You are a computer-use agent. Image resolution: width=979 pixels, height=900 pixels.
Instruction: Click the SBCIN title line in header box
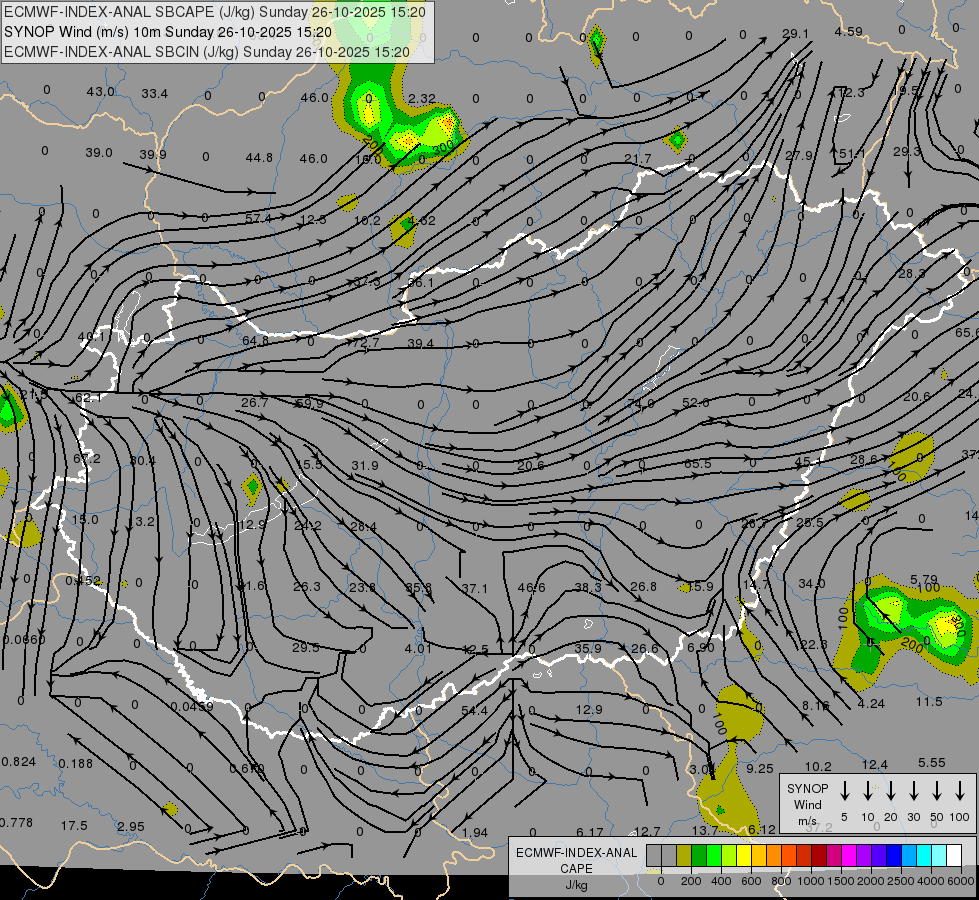[207, 52]
